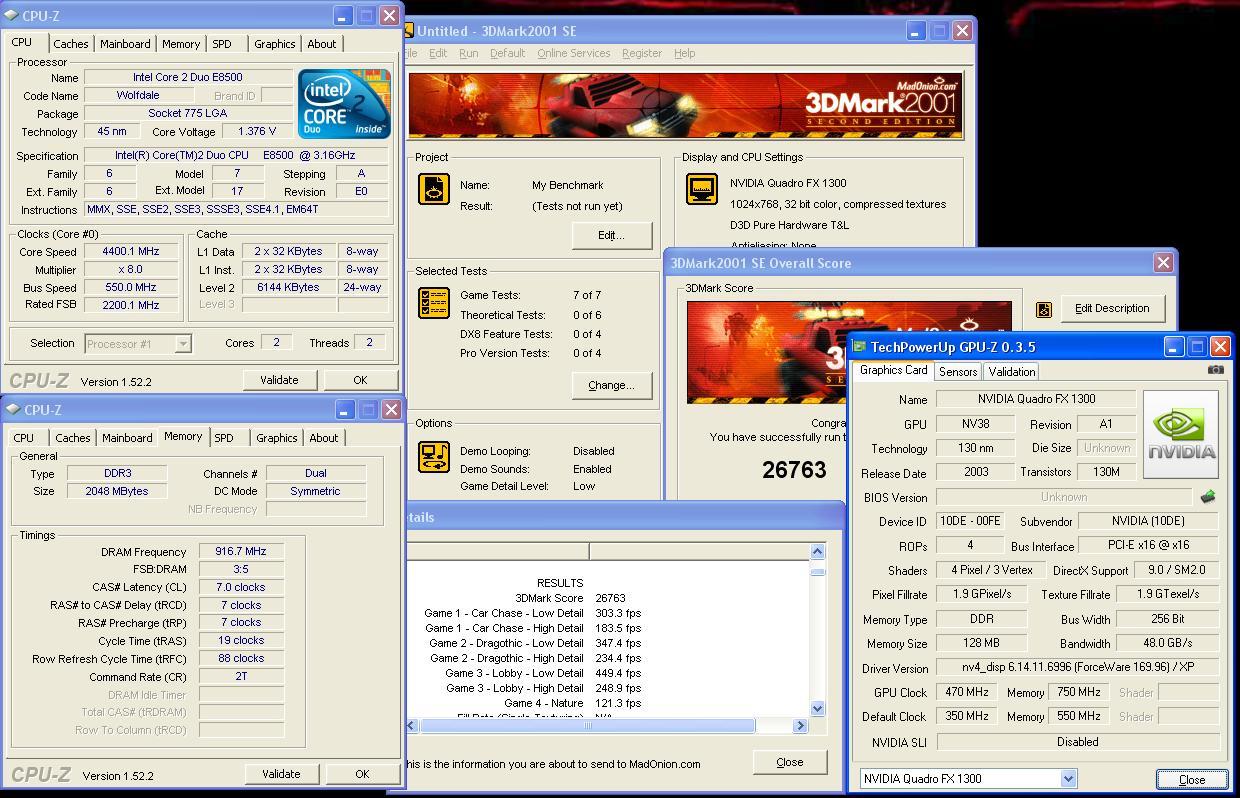Click the Core Speed value 4400.1 MHz
Screen dimensions: 1240x798
point(130,252)
